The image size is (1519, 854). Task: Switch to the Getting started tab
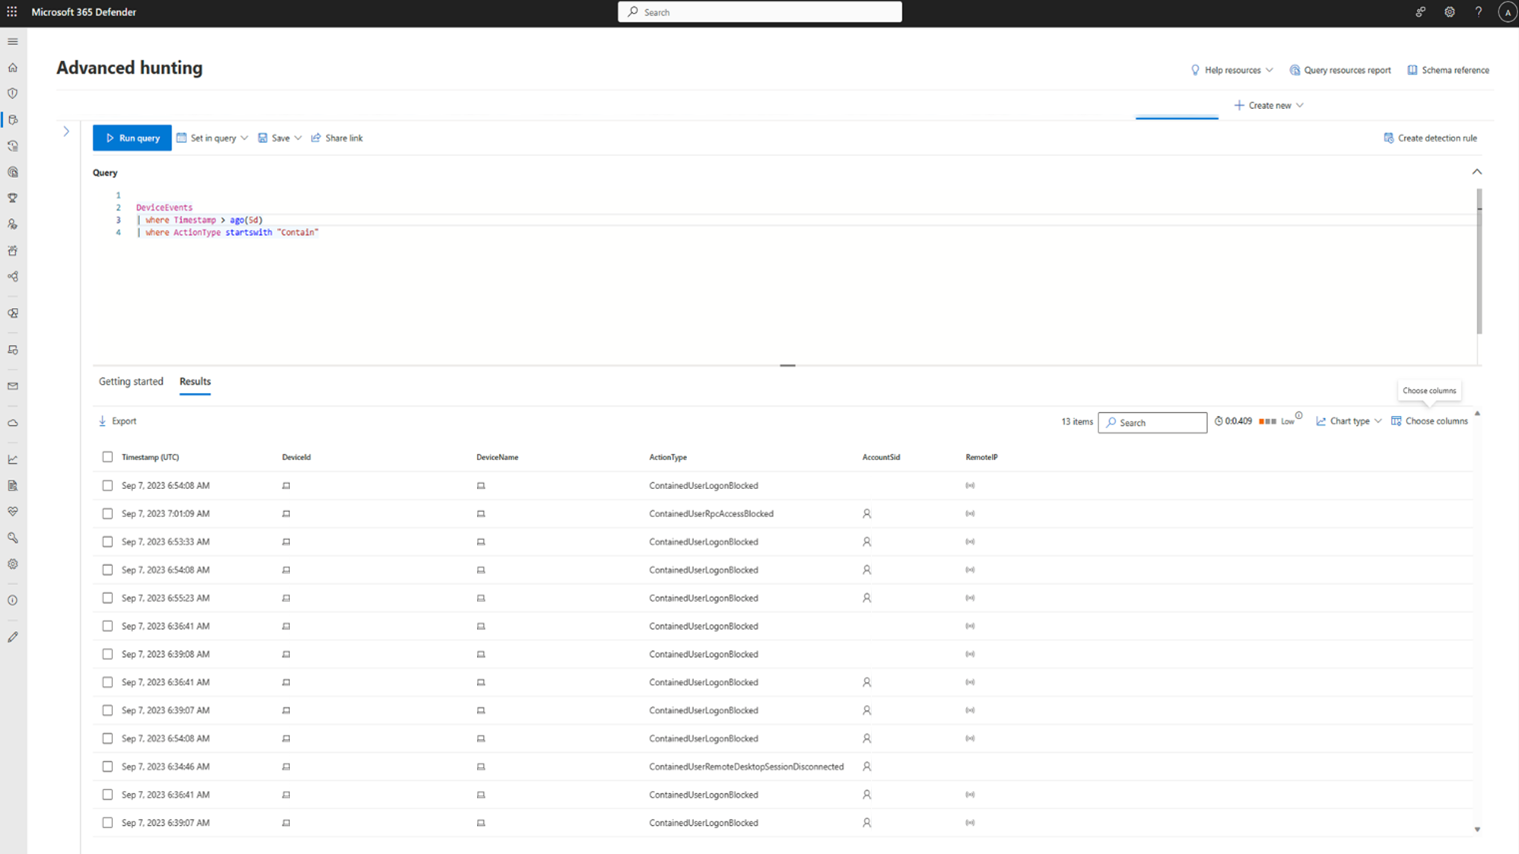pyautogui.click(x=131, y=382)
